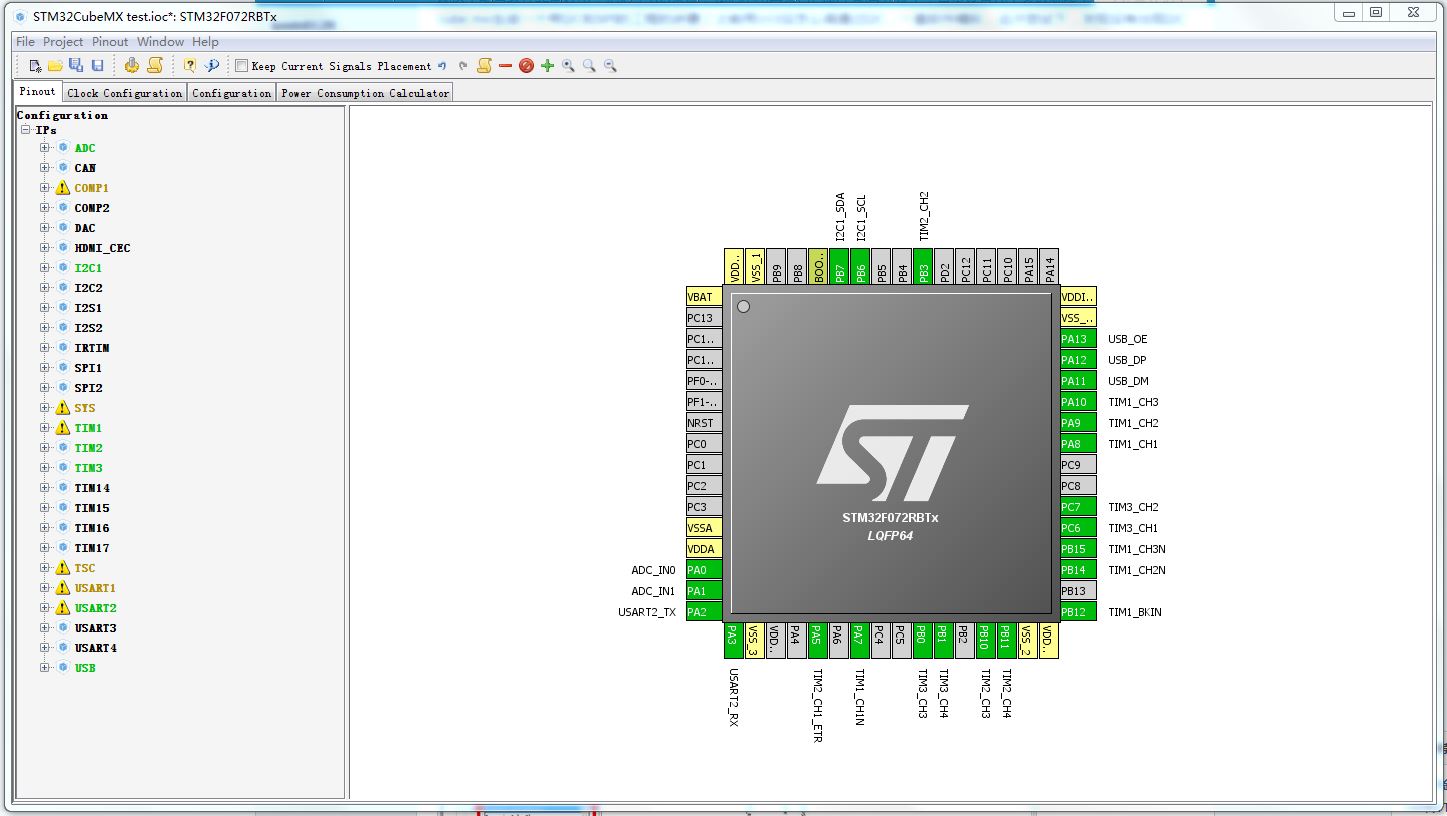
Task: Open the File menu
Action: (x=25, y=42)
